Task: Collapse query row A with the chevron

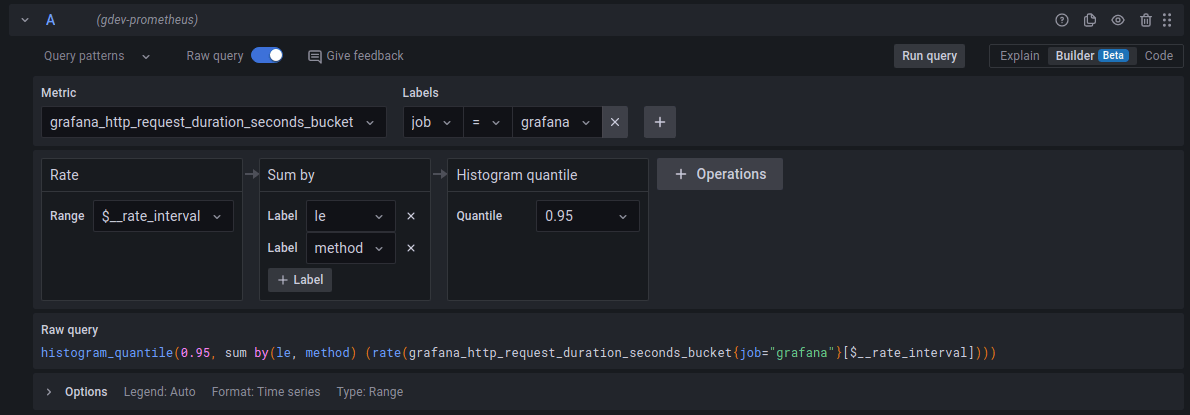Action: click(x=25, y=20)
